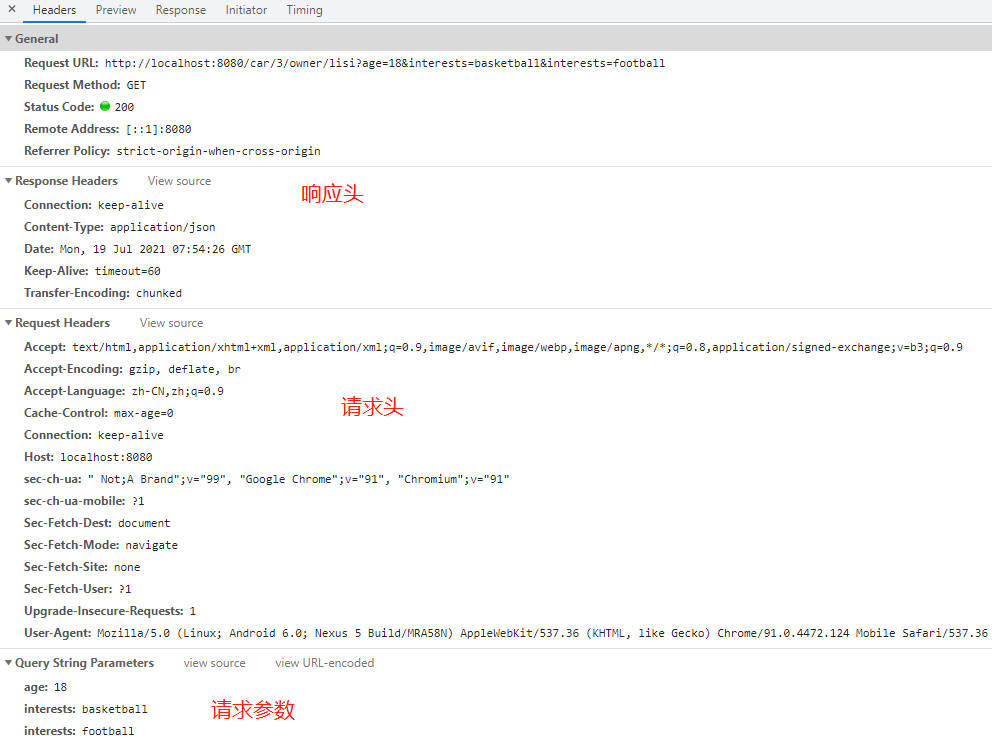
Task: Click the Headers tab
Action: coord(54,10)
